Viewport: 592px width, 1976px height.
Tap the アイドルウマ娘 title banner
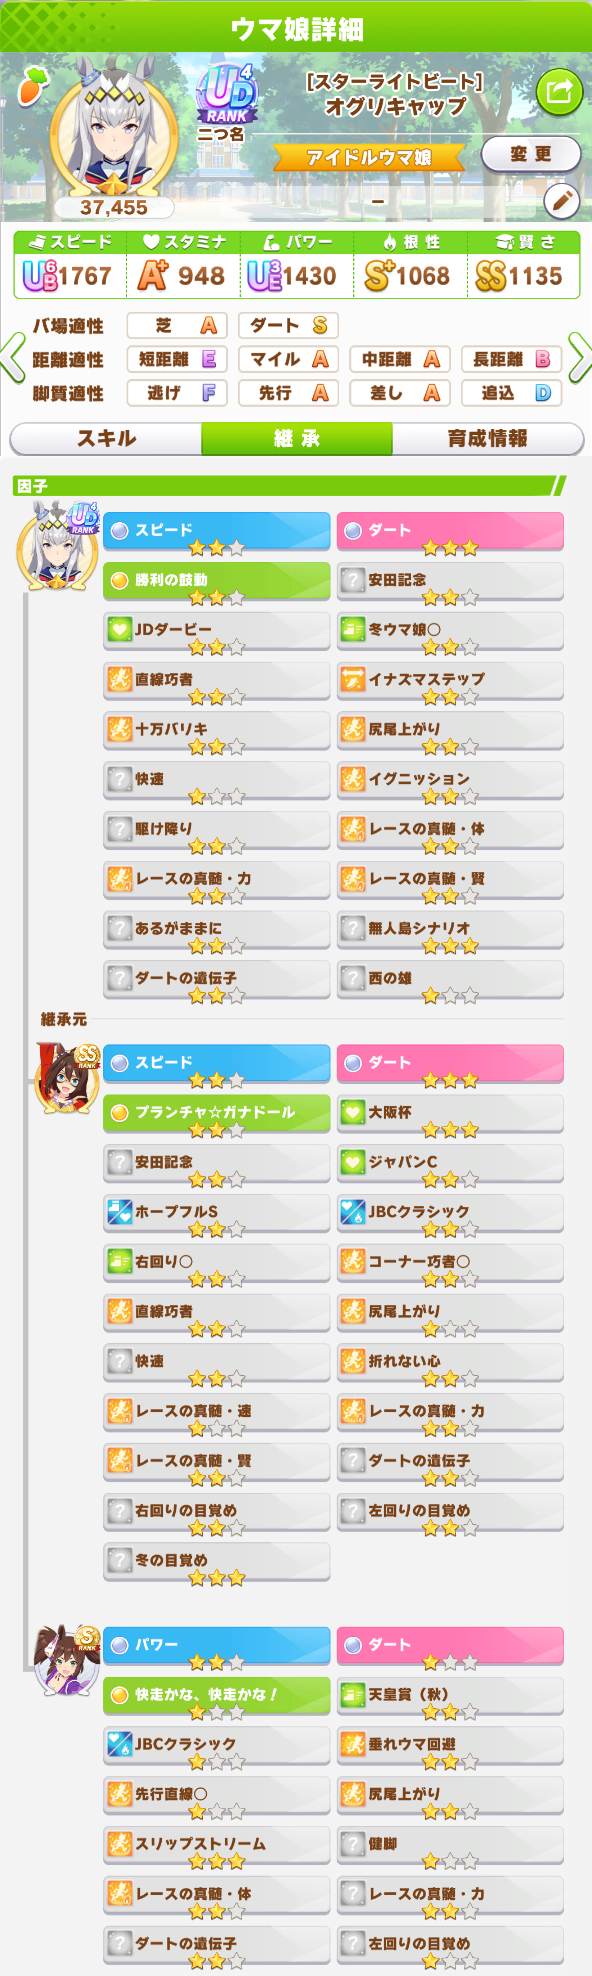pos(368,157)
